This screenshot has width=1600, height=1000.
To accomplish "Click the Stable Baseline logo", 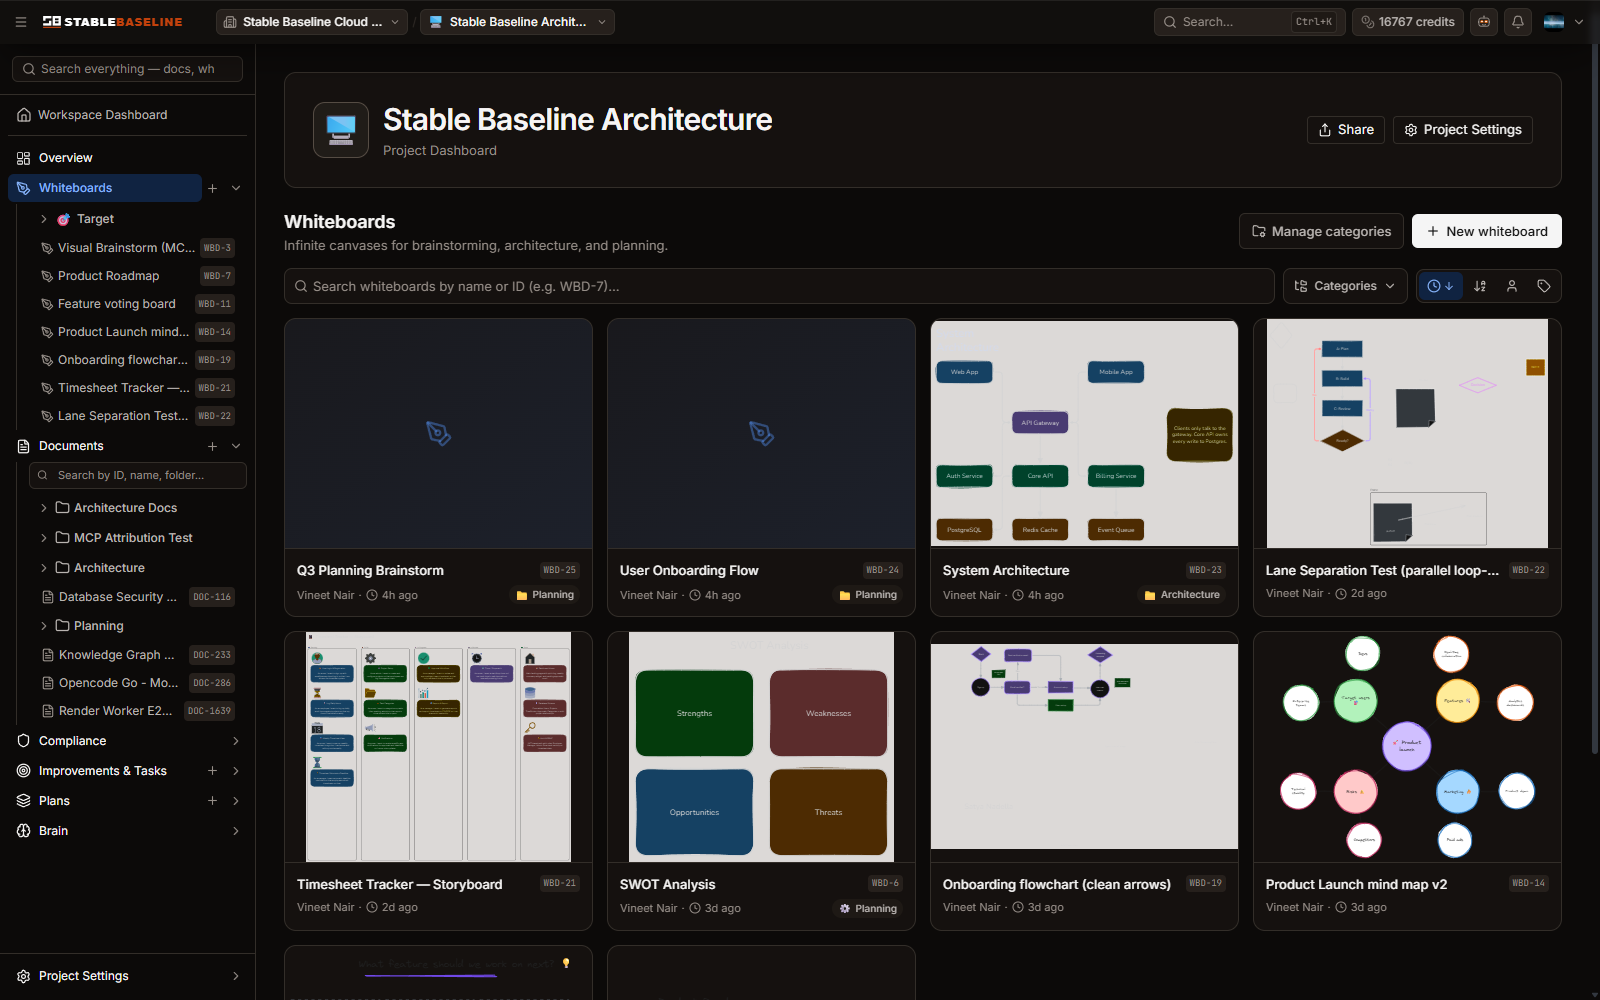I will click(113, 22).
